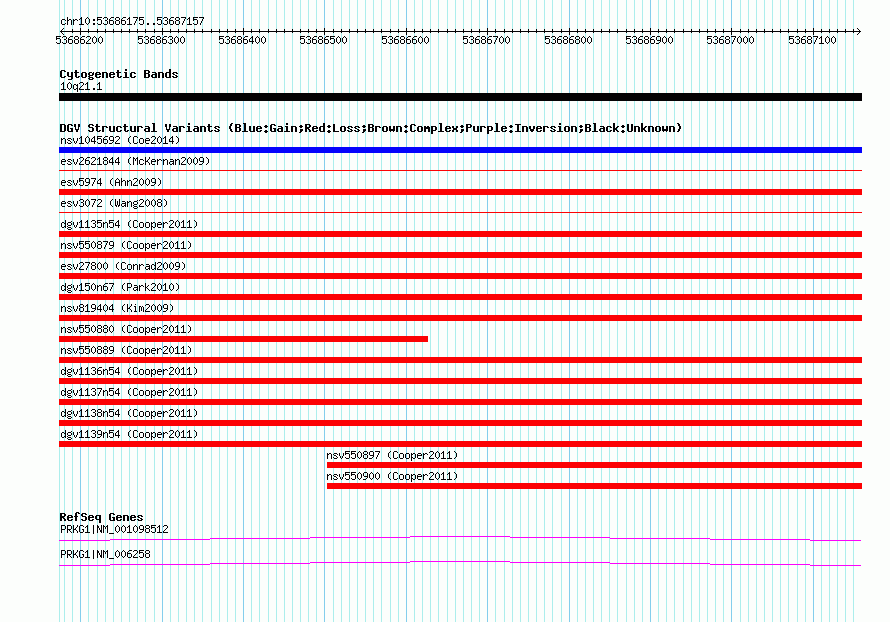The height and width of the screenshot is (622, 890).
Task: Select the red bar under dgv1136n54
Action: (460, 381)
